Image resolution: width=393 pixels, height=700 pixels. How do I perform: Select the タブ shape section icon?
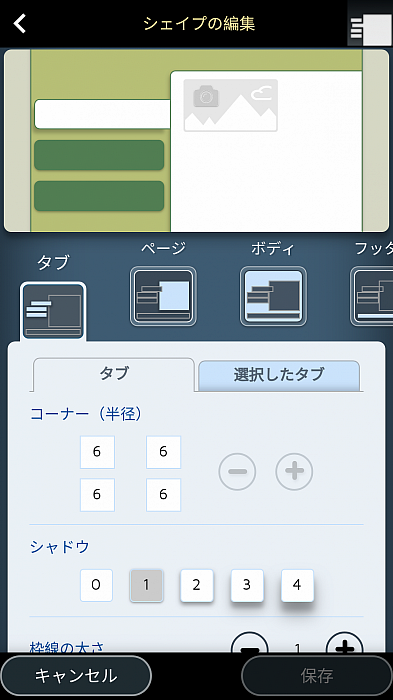coord(53,311)
